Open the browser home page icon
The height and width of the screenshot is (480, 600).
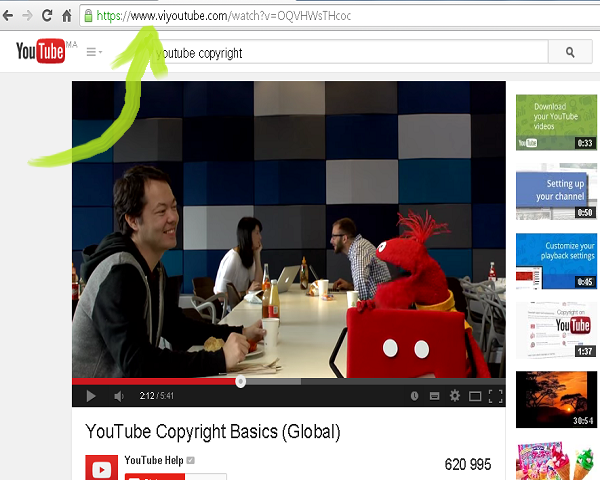coord(67,16)
